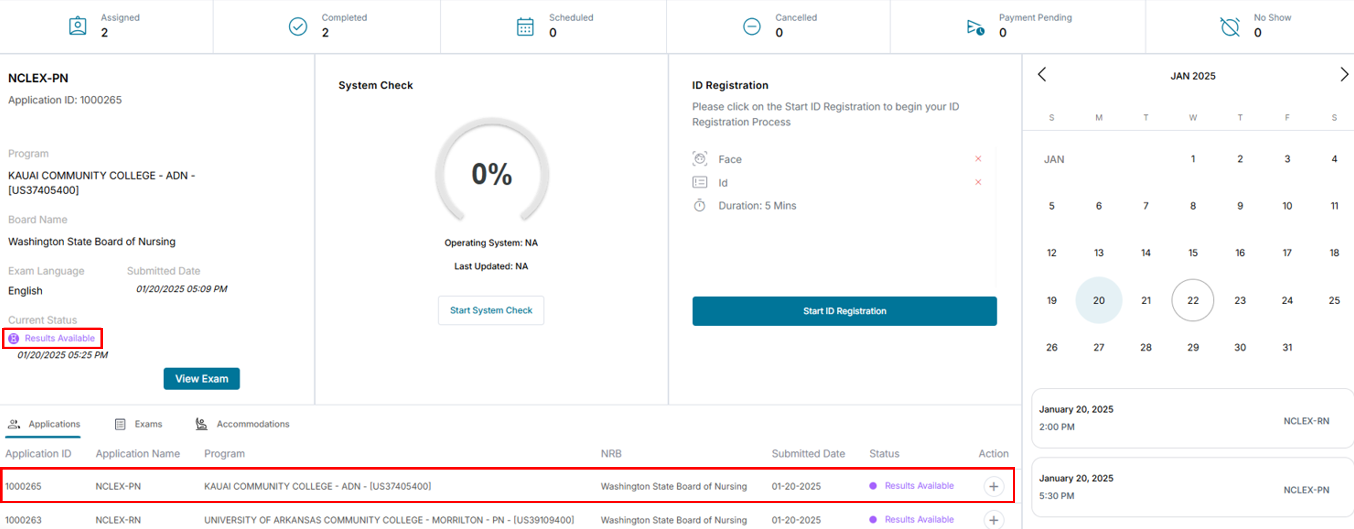This screenshot has height=529, width=1354.
Task: Click the Scheduled calendar icon
Action: tap(525, 26)
